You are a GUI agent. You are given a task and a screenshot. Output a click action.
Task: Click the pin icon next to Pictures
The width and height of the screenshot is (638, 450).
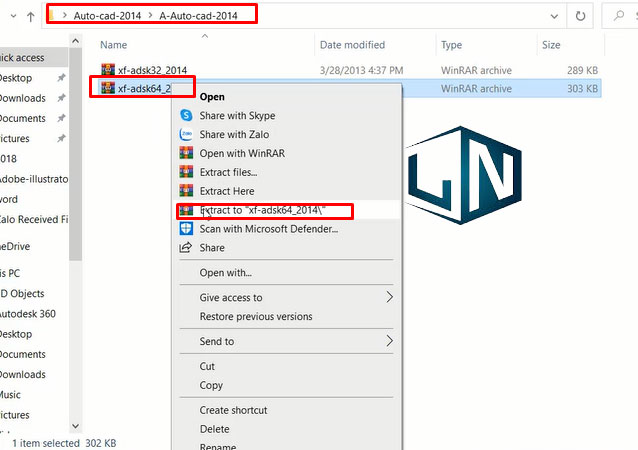[x=61, y=138]
